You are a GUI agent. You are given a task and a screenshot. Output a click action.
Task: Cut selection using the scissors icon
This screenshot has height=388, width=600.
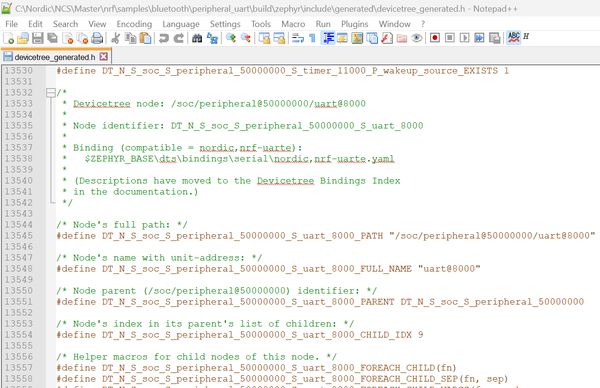coord(115,38)
